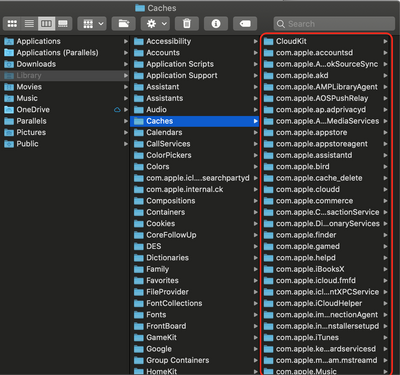Select the CloudKit cache folder icon
This screenshot has height=375, width=400.
point(268,41)
